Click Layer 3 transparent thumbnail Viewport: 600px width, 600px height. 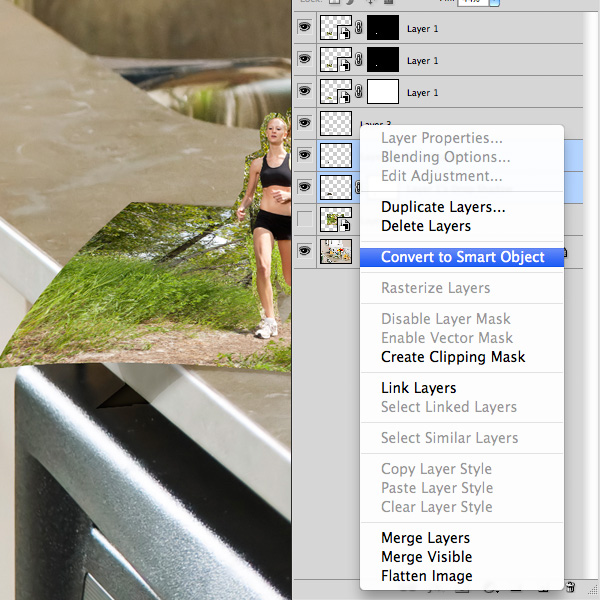pos(336,123)
